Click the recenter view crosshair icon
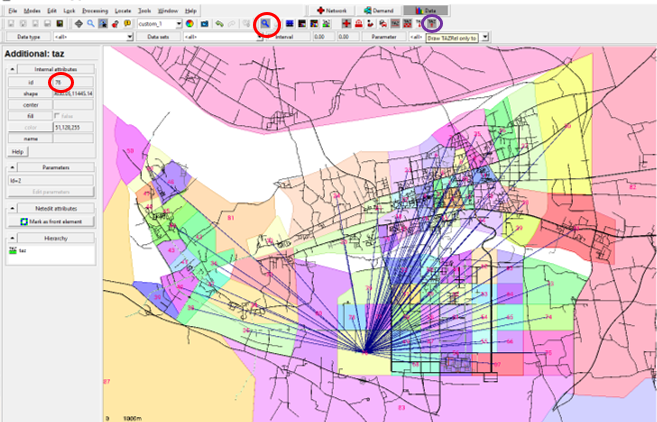 79,22
